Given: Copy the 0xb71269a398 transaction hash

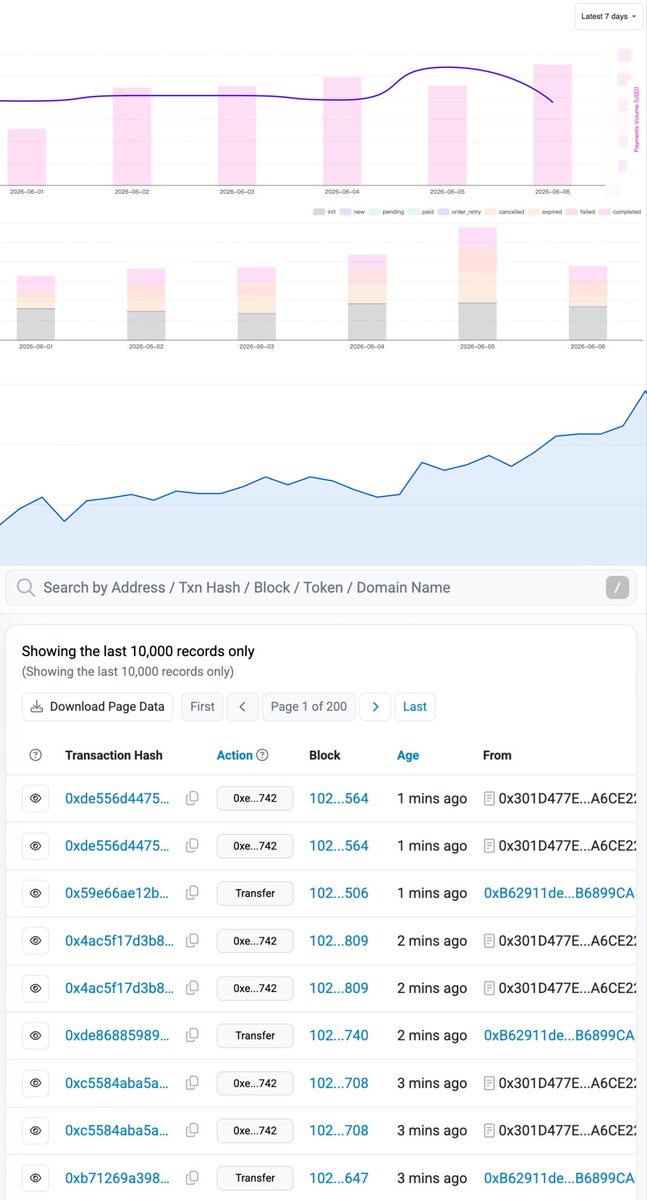Looking at the screenshot, I should [193, 1178].
